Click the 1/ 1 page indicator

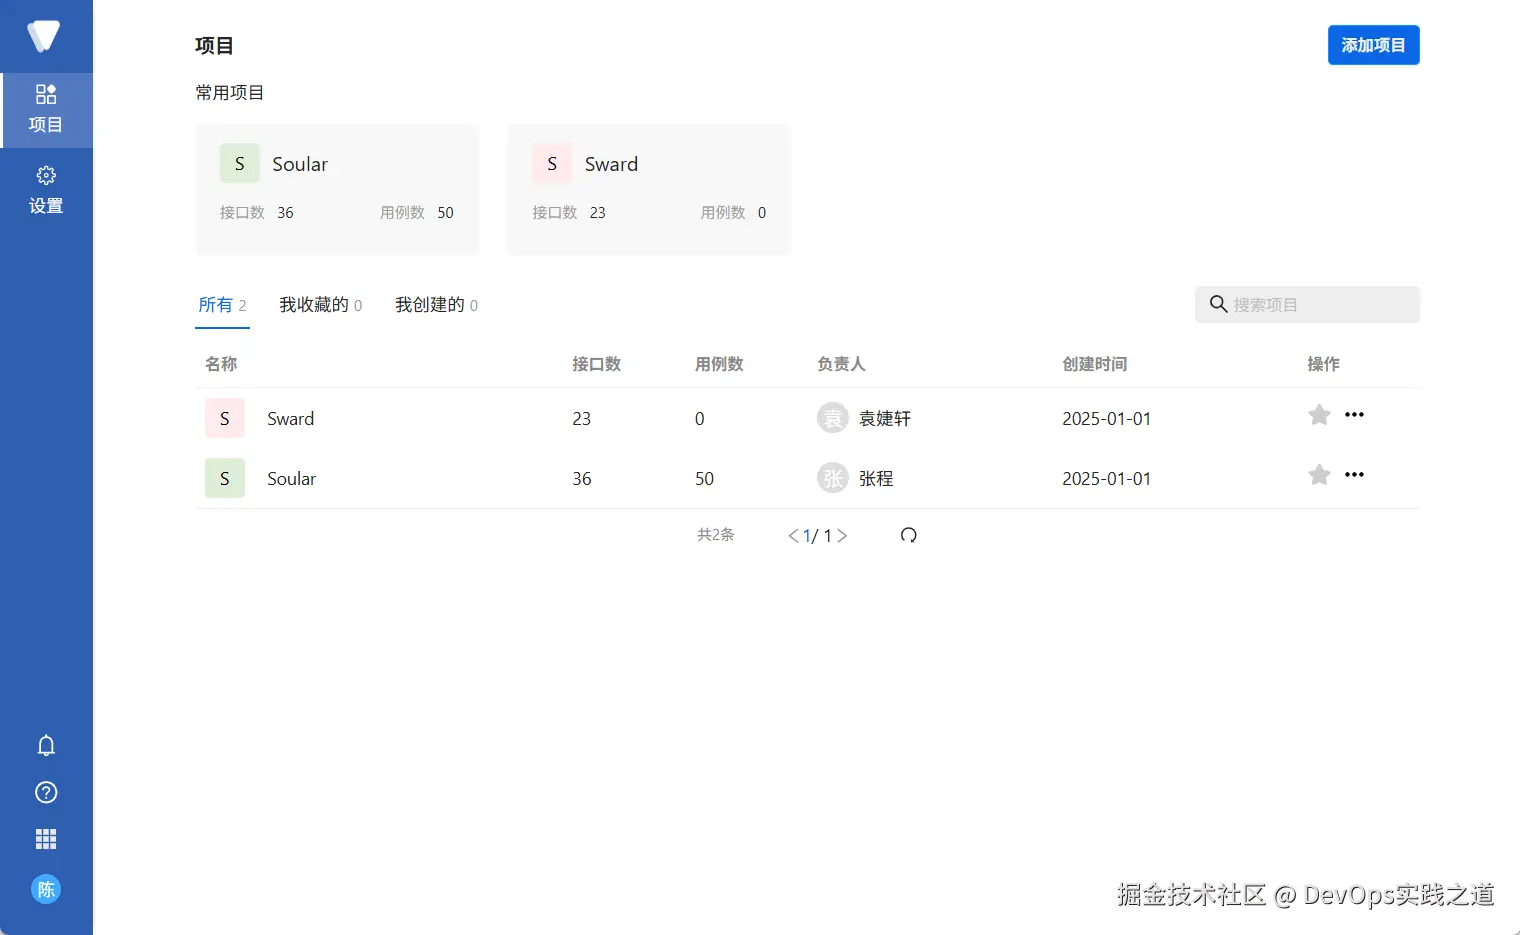coord(818,536)
